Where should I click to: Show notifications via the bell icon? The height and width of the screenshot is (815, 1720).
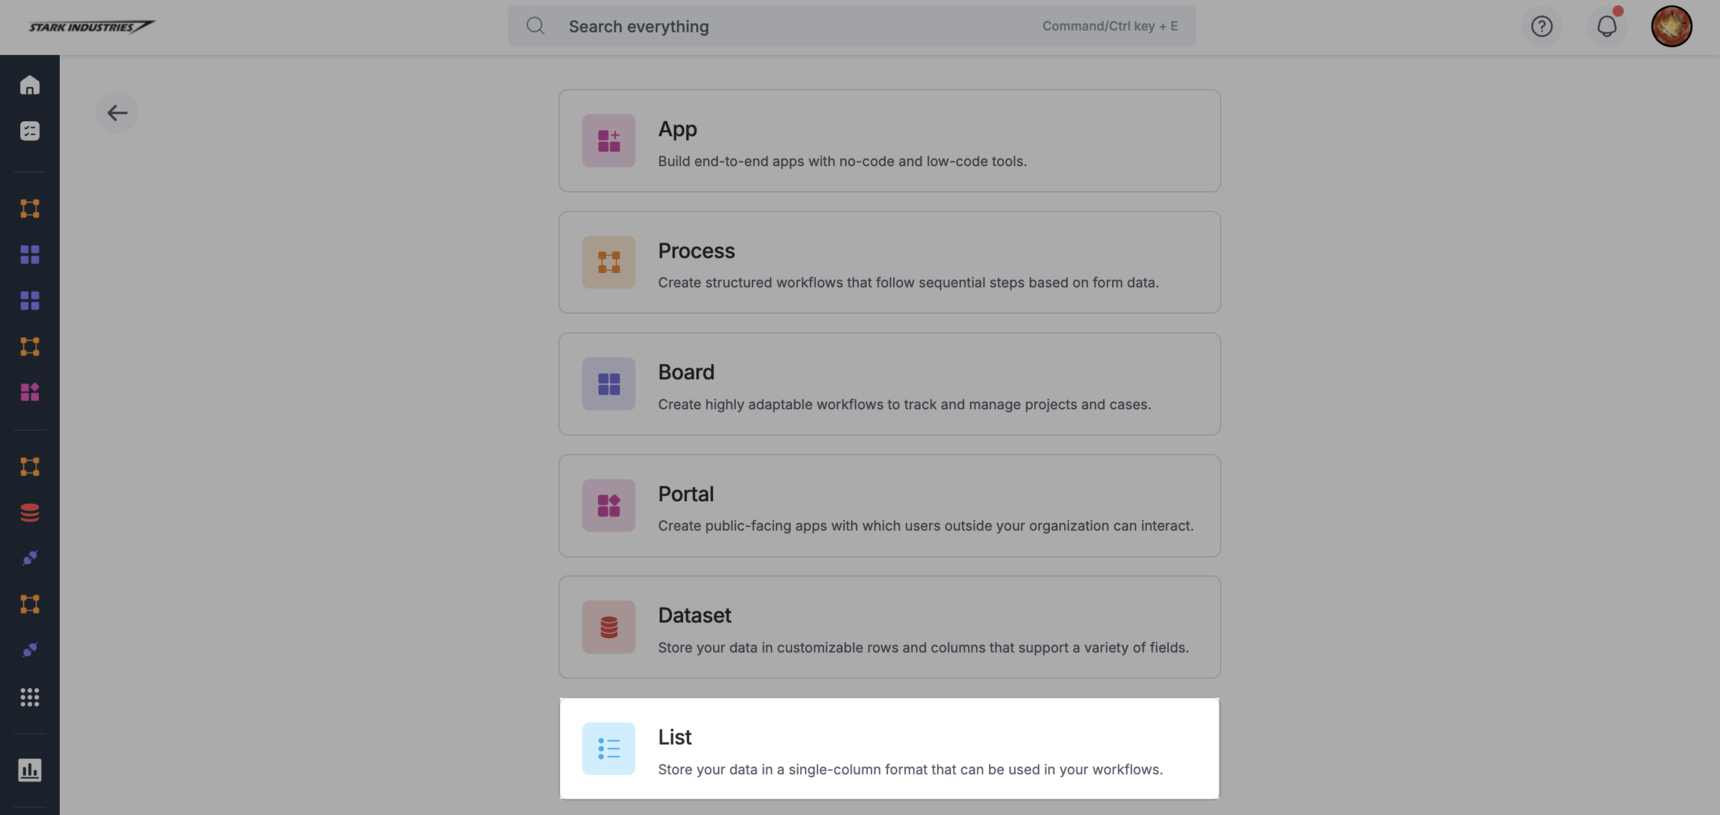[1606, 27]
